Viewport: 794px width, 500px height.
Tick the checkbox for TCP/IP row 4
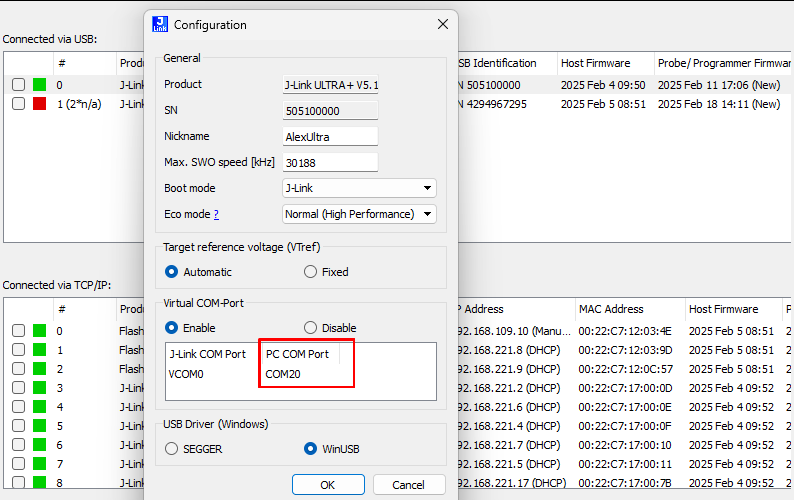coord(19,407)
